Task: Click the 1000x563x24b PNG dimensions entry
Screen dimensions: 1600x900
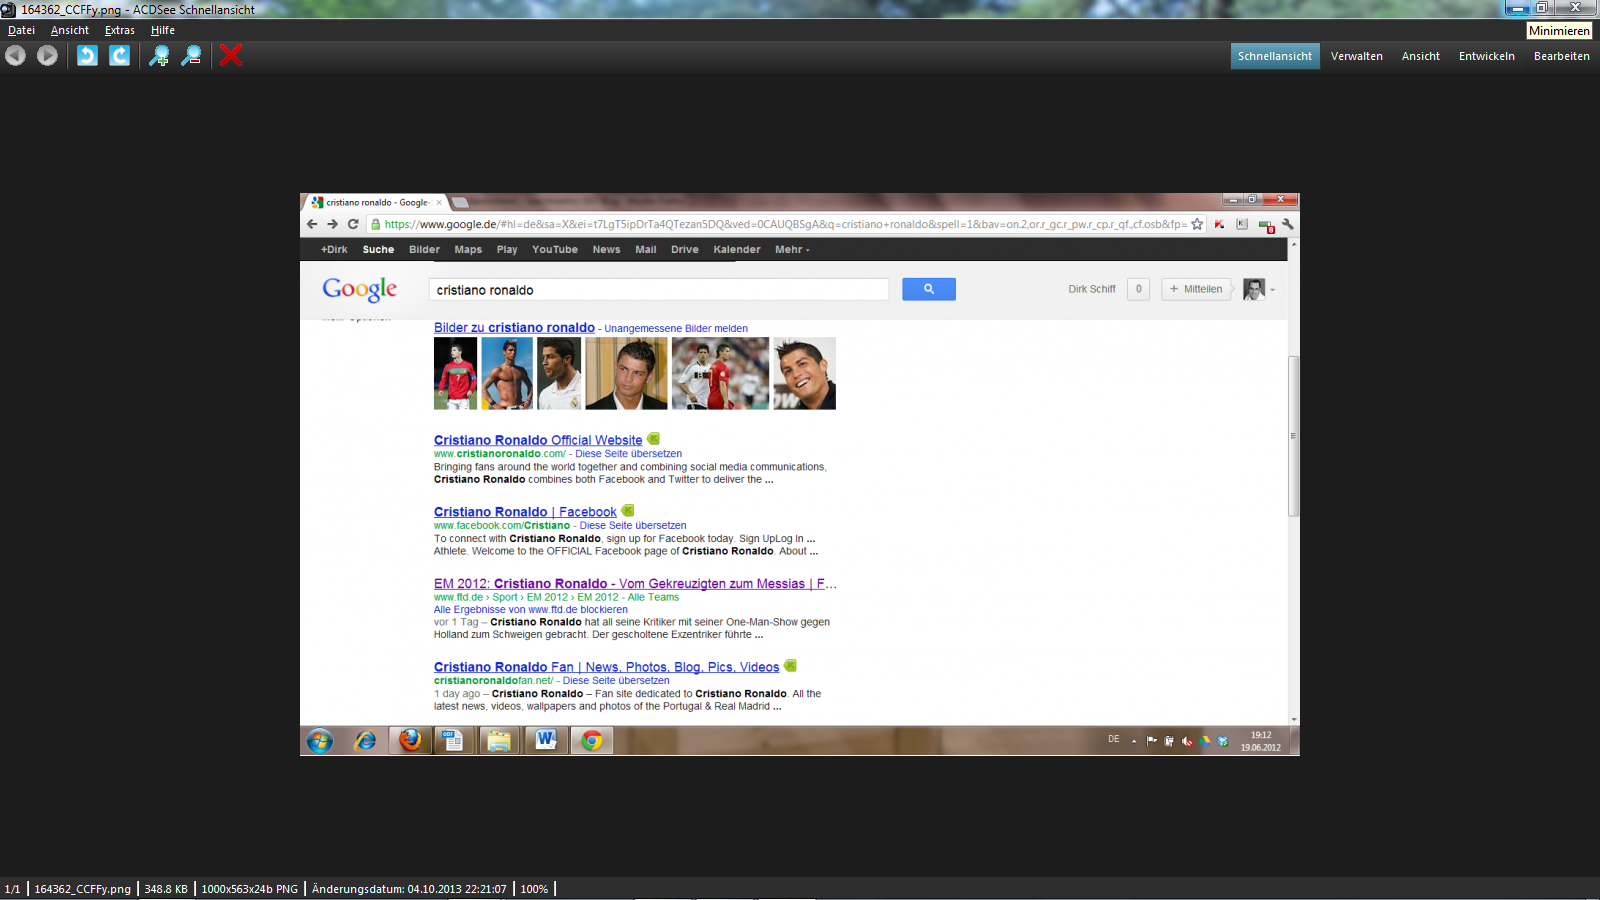Action: pyautogui.click(x=250, y=889)
